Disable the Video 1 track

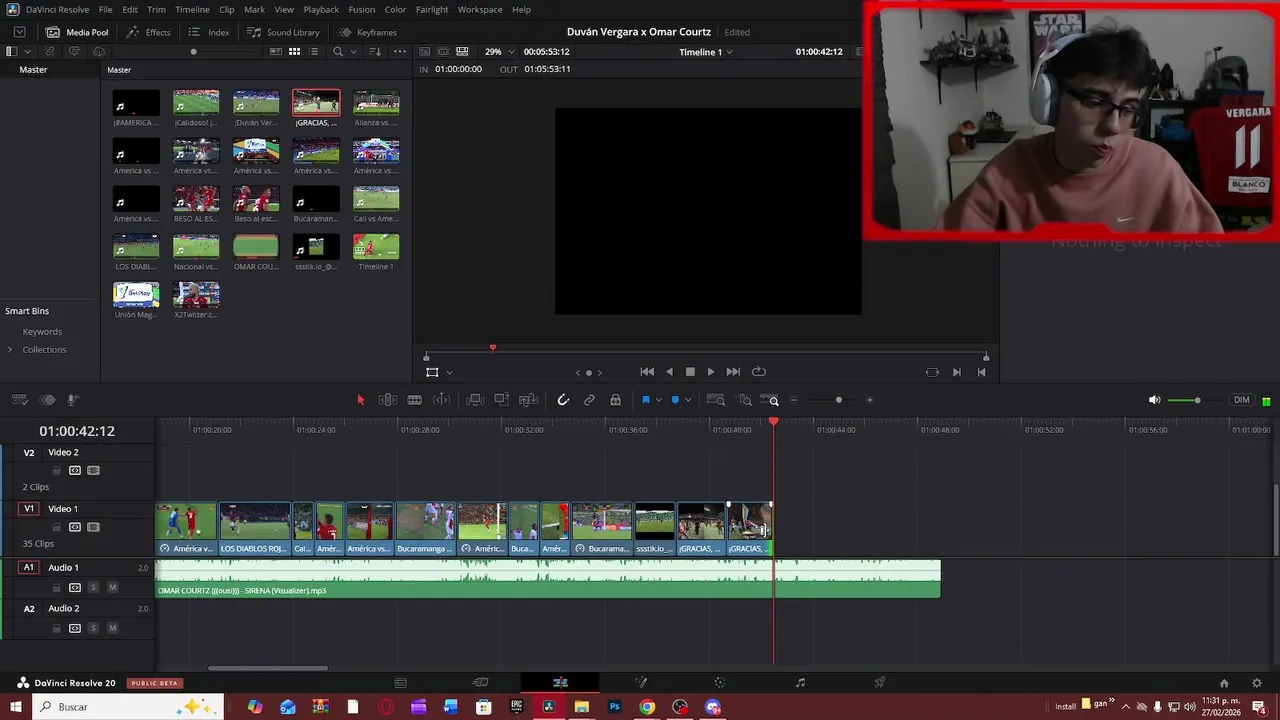pos(93,527)
